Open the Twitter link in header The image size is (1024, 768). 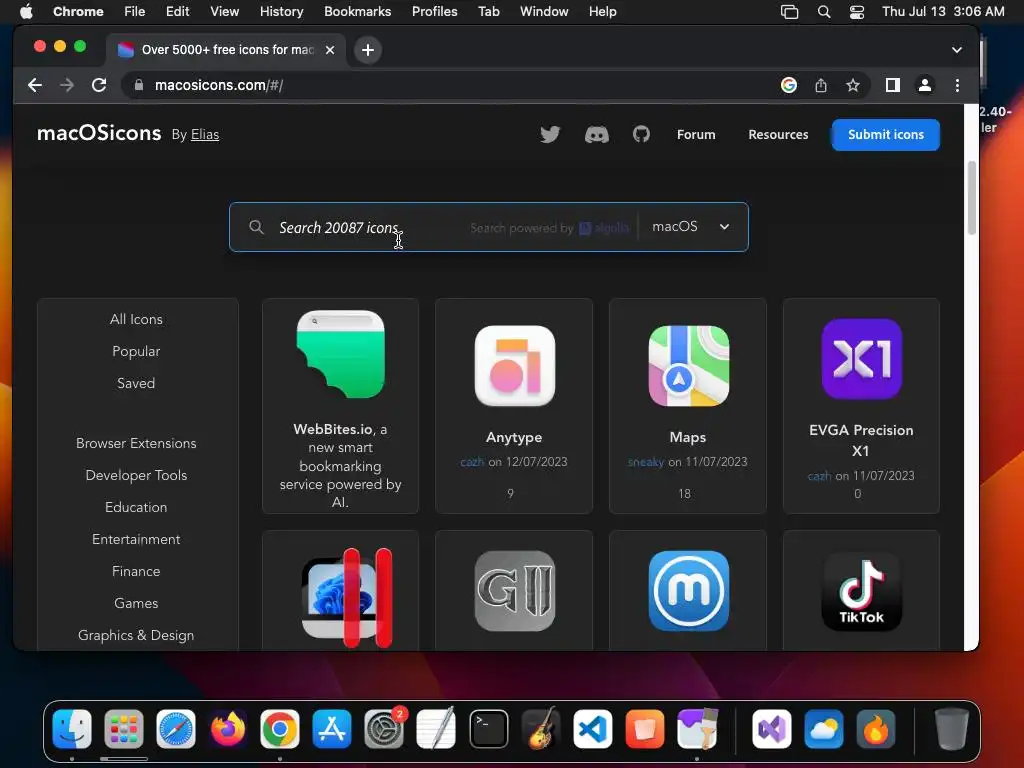click(550, 135)
